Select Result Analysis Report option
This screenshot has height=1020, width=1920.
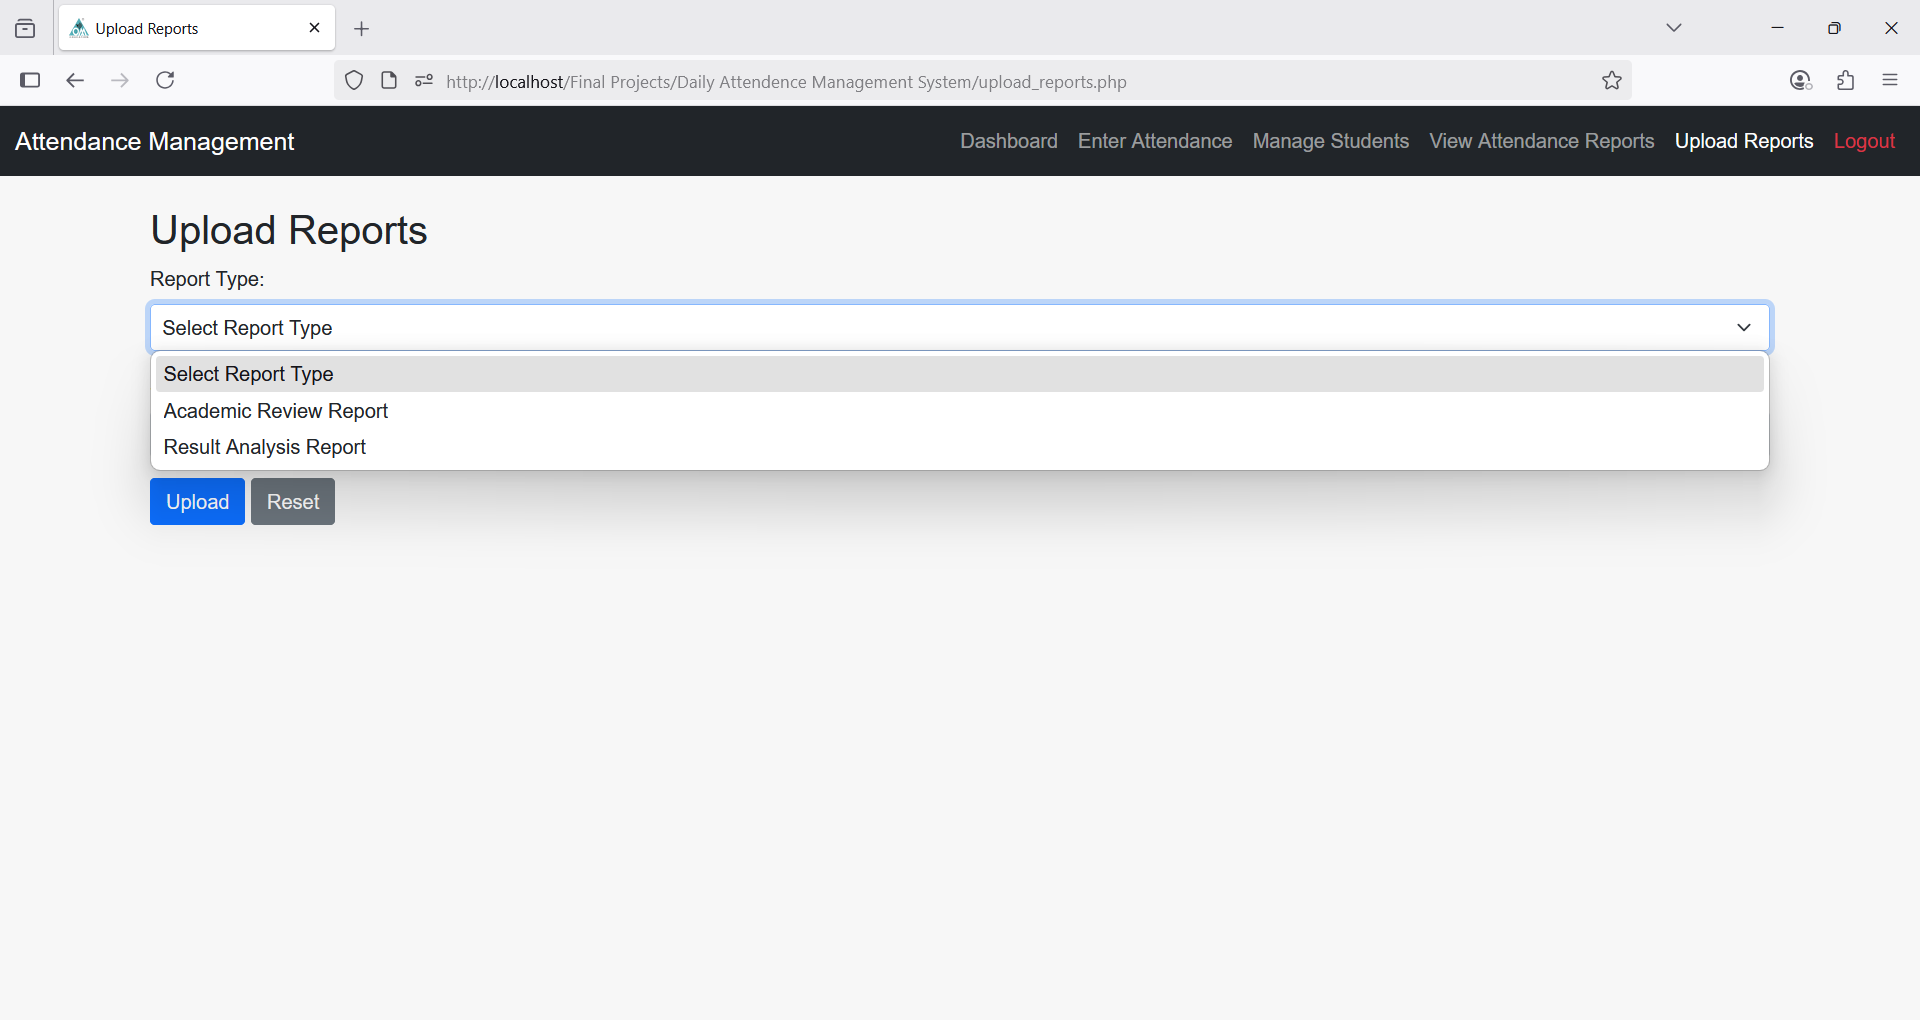pyautogui.click(x=265, y=447)
